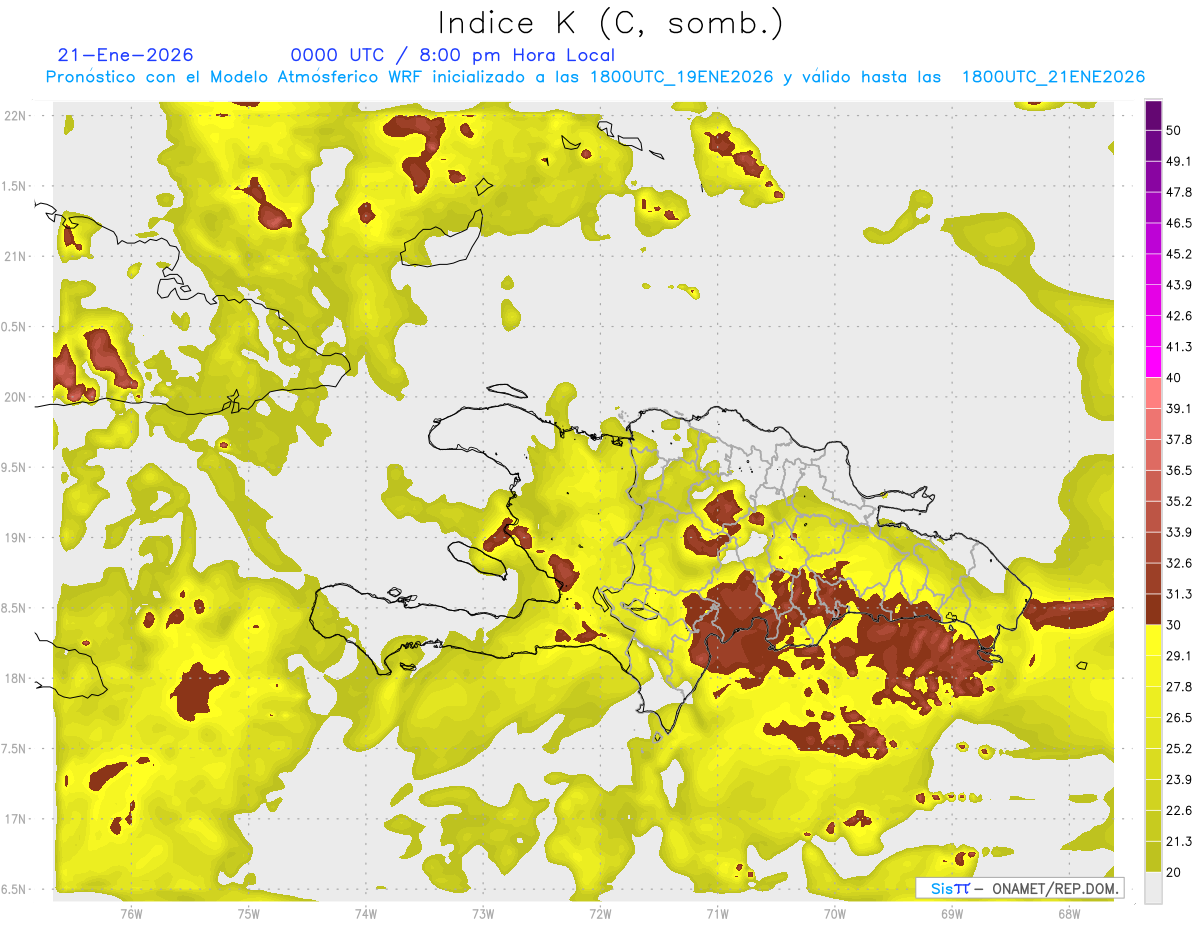Click the time label '0000 UTC / 8:00 pm Hora Local'

pos(452,55)
